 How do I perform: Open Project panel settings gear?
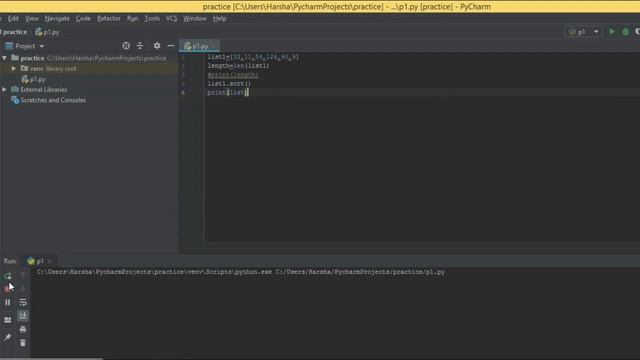click(157, 46)
